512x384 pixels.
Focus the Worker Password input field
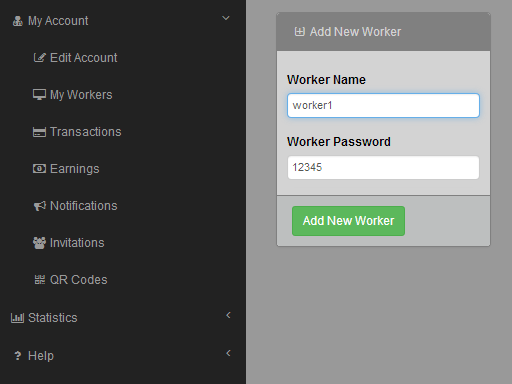tap(383, 168)
